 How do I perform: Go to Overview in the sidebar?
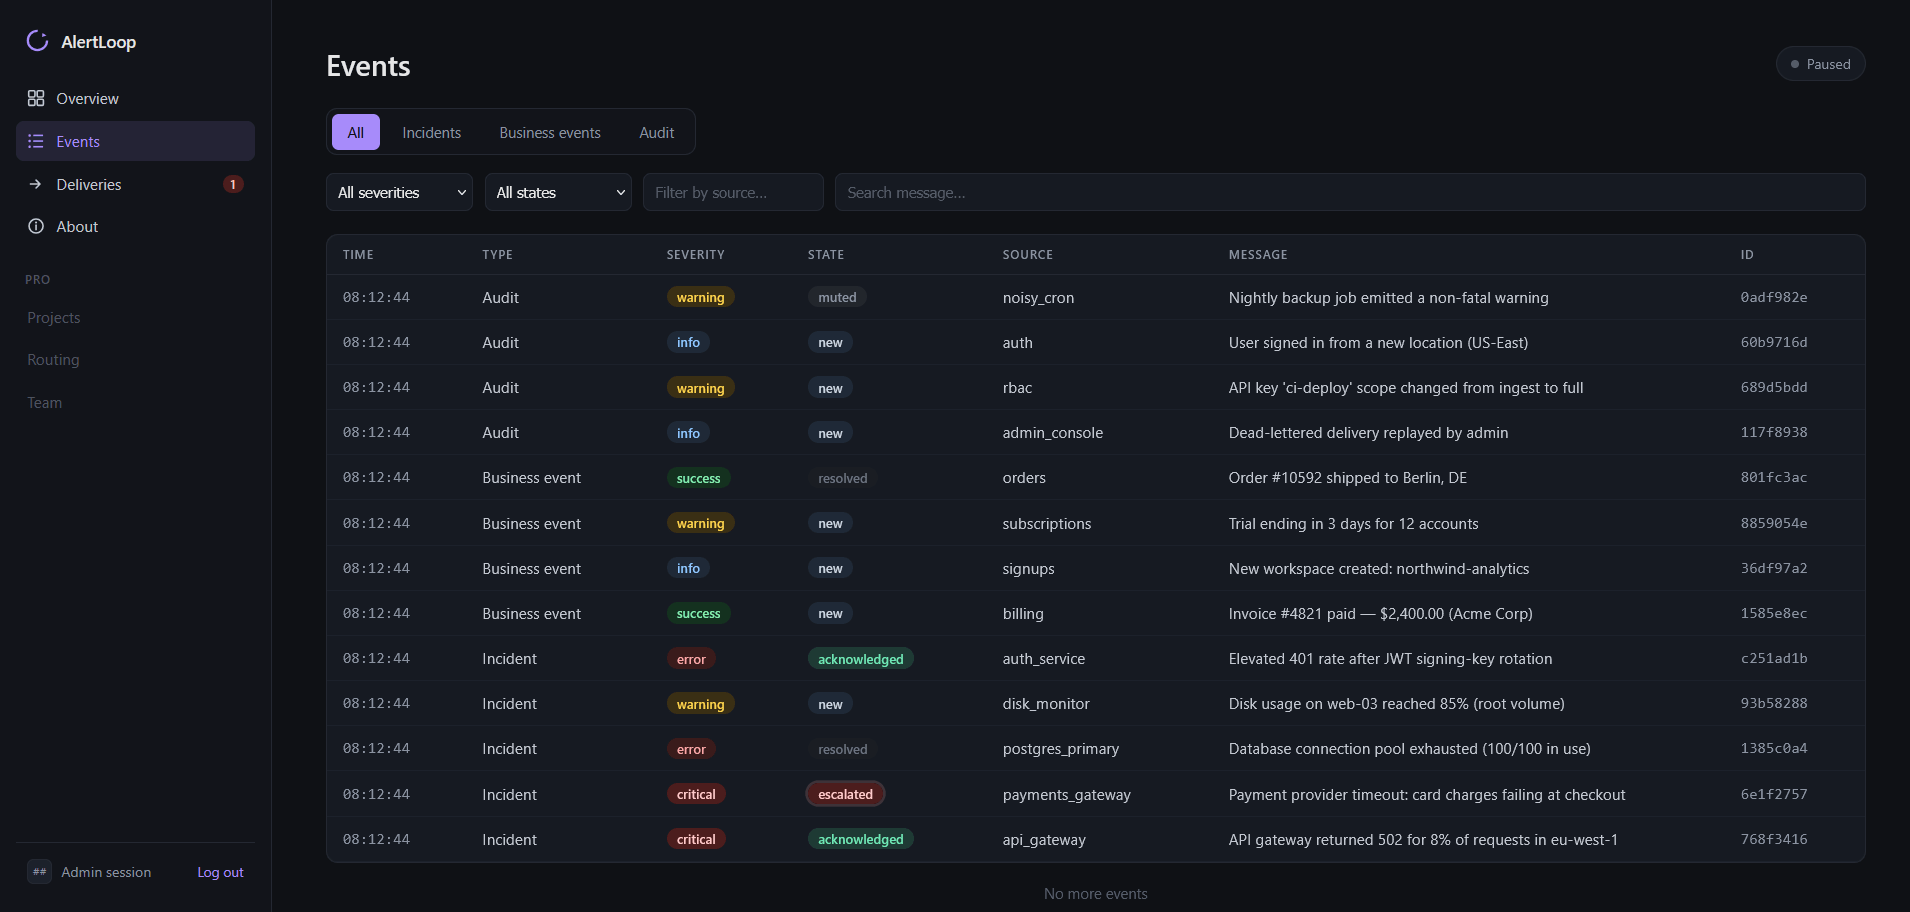click(x=135, y=98)
